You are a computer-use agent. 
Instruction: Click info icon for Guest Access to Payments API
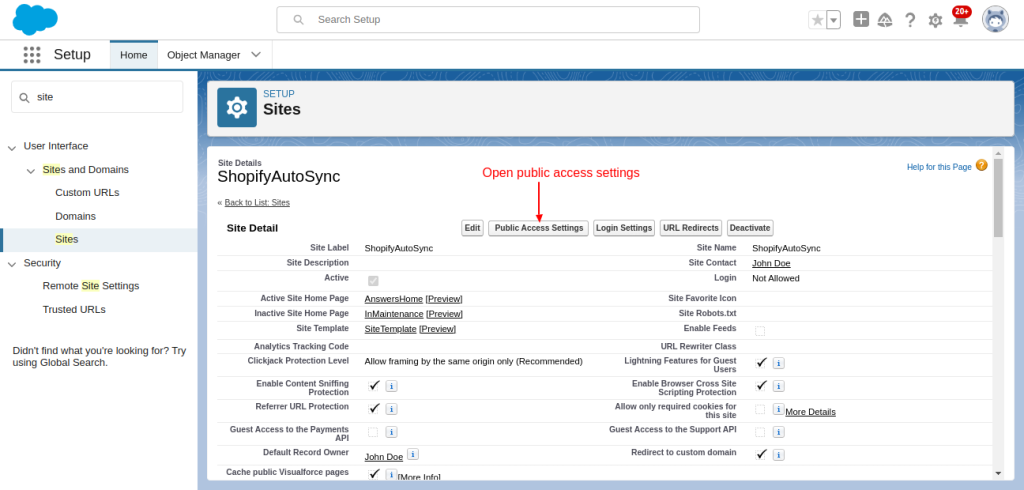tap(391, 432)
